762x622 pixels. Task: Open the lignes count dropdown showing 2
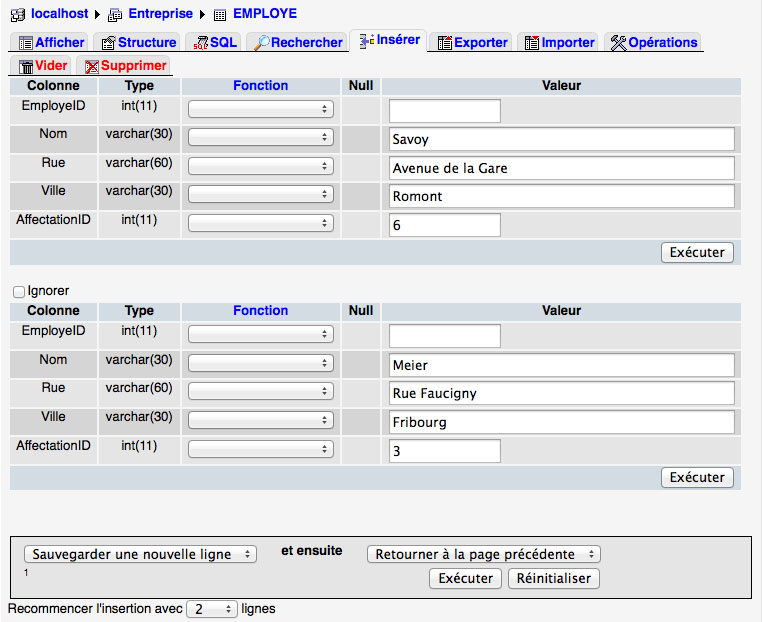(212, 609)
